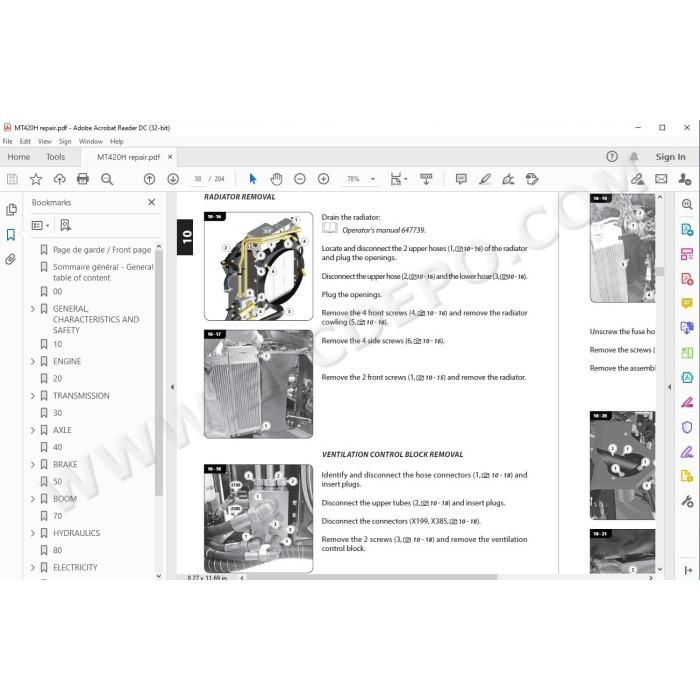Expand GENERAL, CHARACTERISTICS AND SAFETY bookmark

[33, 309]
